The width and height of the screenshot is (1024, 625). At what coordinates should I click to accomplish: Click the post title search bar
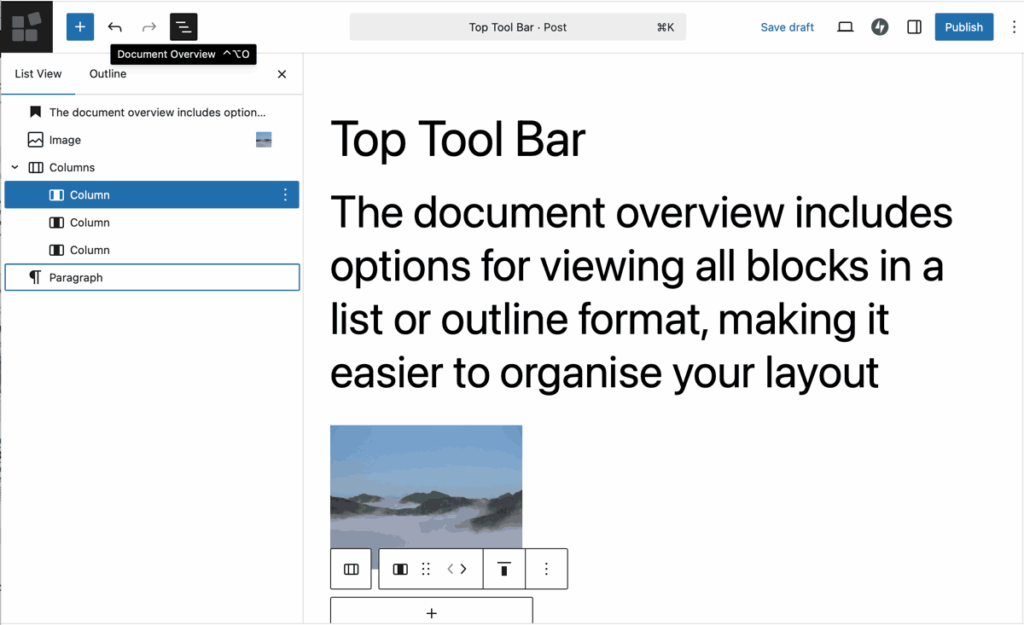[x=517, y=27]
